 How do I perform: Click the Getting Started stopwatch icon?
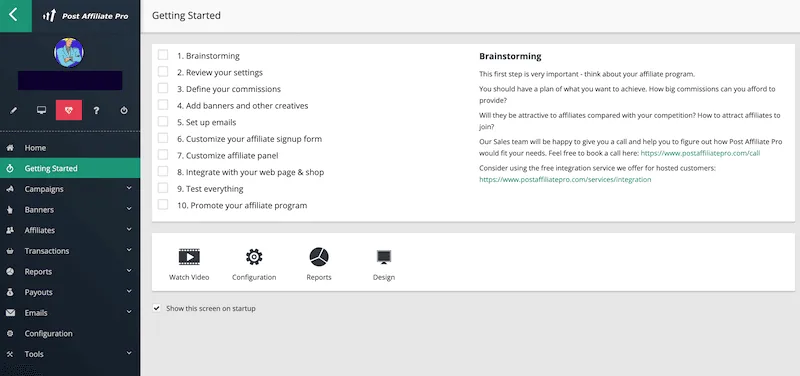(10, 168)
